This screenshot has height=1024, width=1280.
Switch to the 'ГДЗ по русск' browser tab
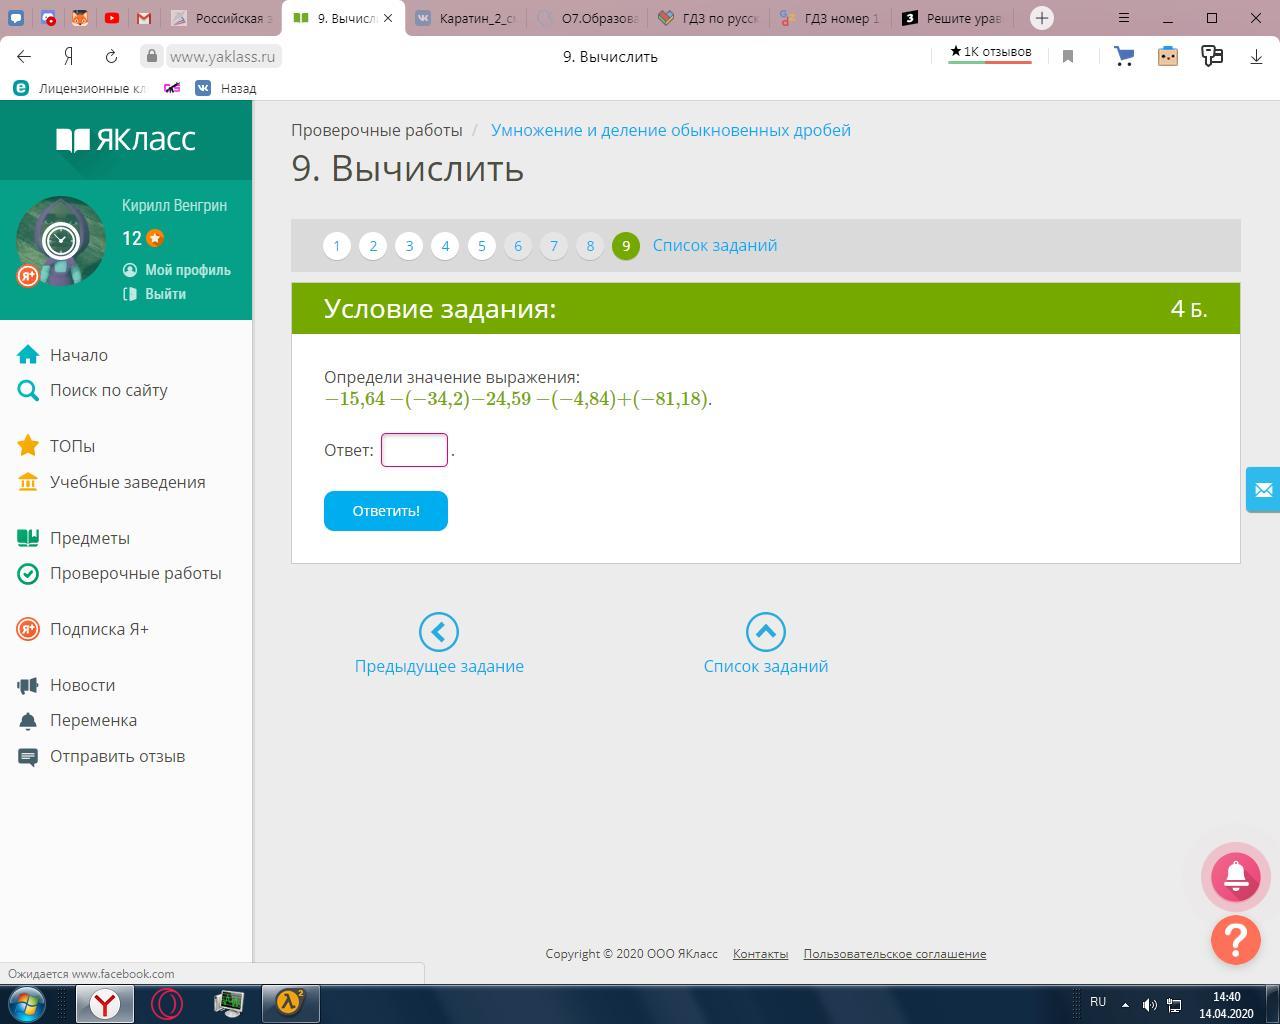[709, 18]
